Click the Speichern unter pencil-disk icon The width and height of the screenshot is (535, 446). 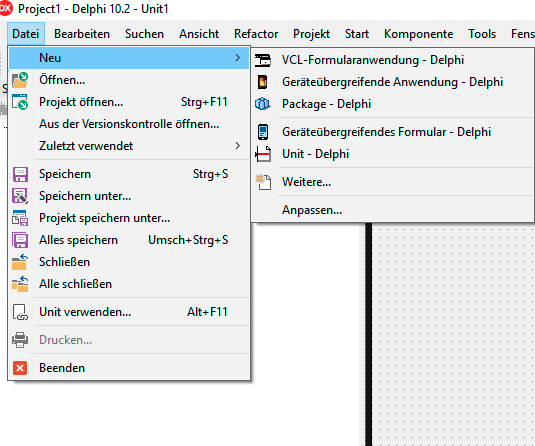(20, 196)
